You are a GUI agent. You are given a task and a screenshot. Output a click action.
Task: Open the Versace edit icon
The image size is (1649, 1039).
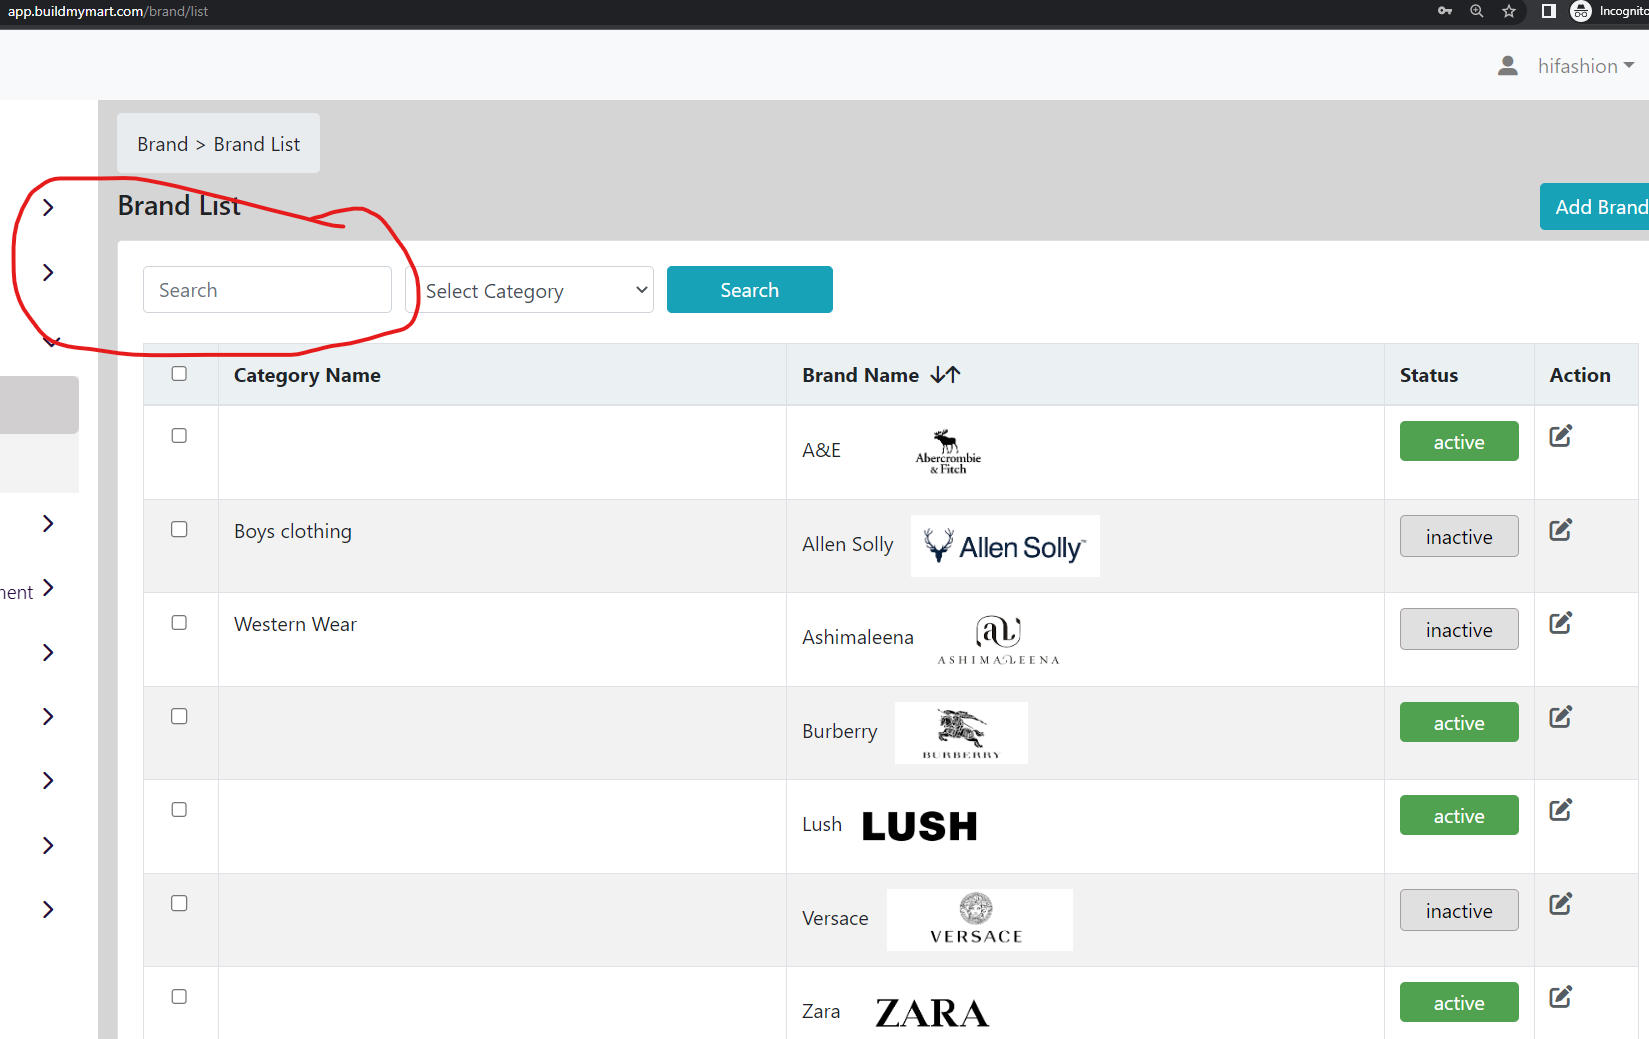click(1560, 904)
